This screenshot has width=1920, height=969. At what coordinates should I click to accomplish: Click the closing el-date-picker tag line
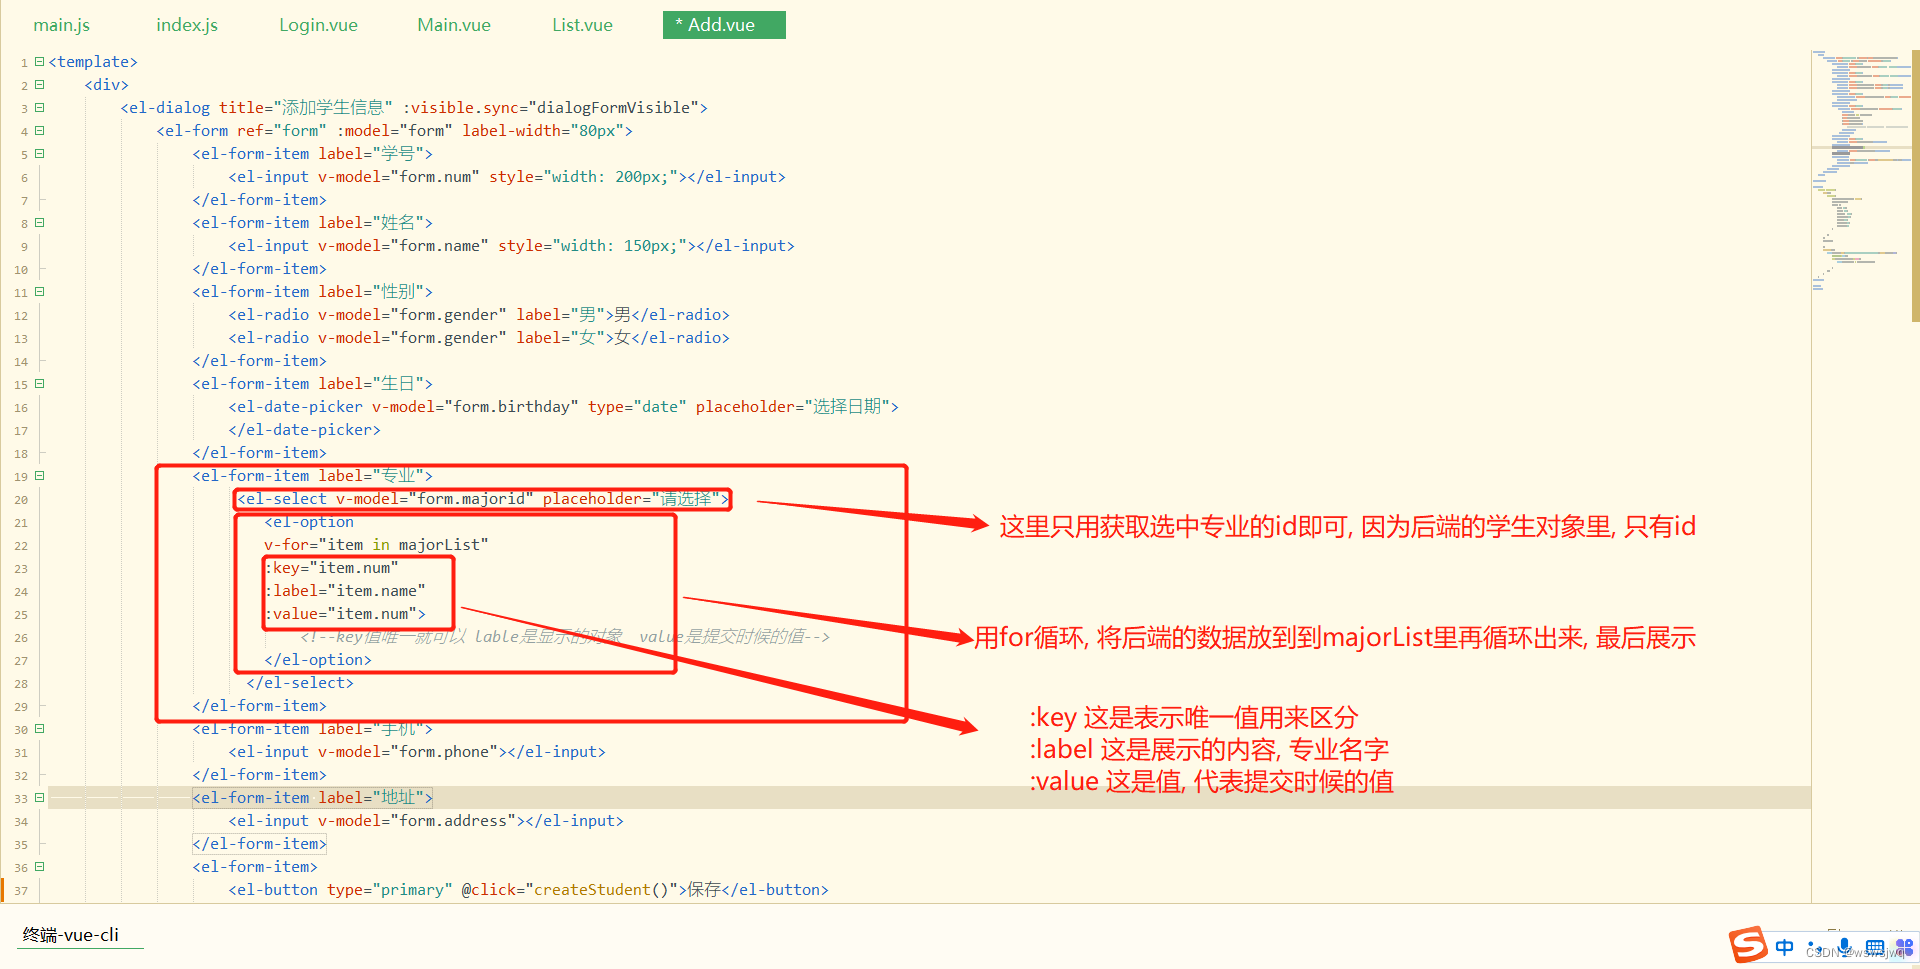tap(304, 430)
